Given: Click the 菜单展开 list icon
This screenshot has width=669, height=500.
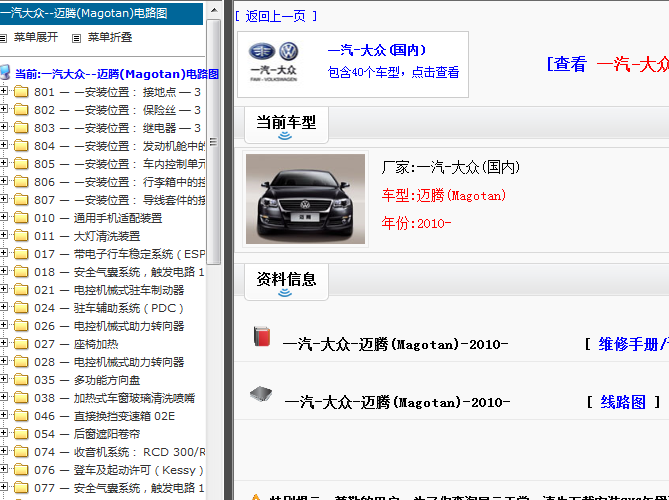Looking at the screenshot, I should [x=3, y=38].
